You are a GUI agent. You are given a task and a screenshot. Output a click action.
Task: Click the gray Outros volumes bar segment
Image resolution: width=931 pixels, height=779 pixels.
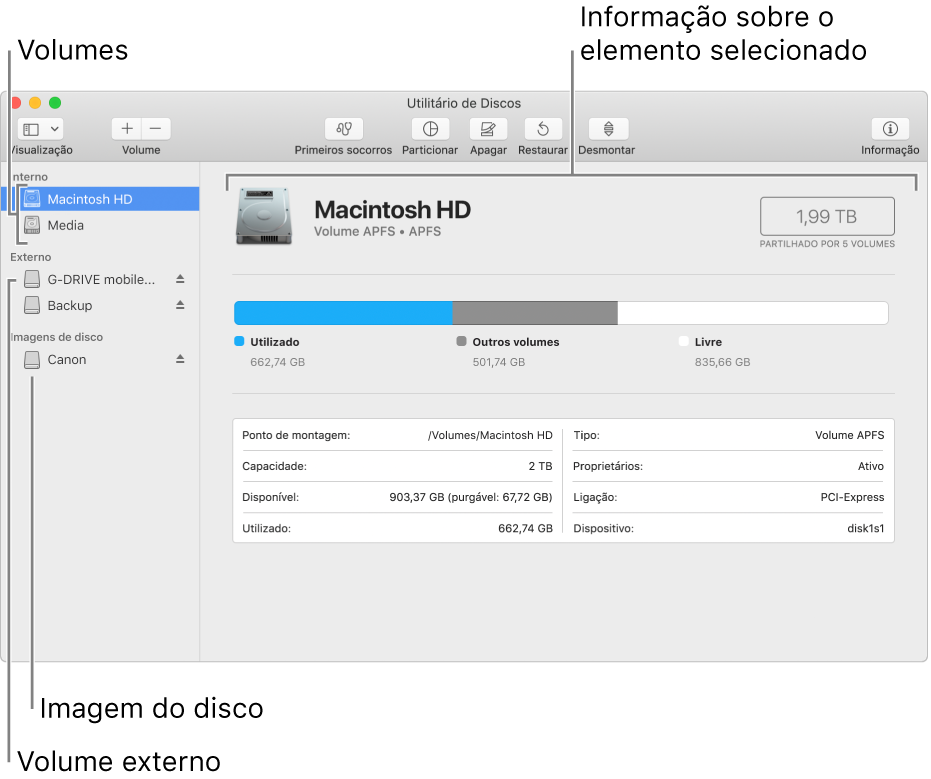point(535,313)
